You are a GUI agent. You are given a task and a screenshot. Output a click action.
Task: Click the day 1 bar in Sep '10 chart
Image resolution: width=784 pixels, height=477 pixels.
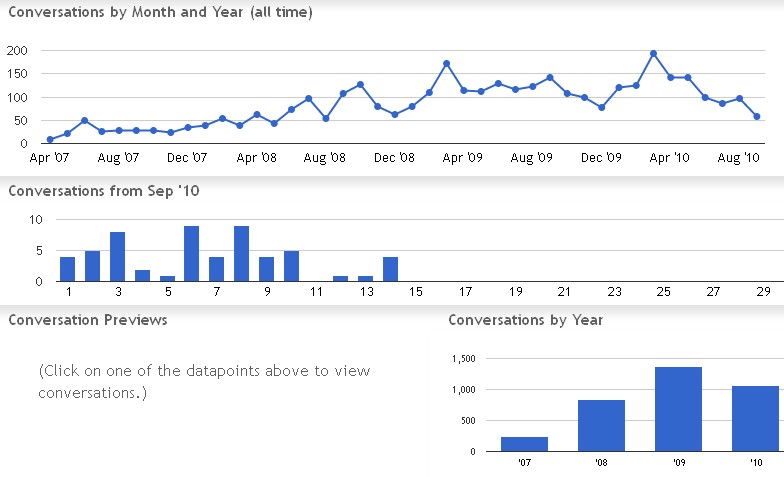click(x=68, y=269)
